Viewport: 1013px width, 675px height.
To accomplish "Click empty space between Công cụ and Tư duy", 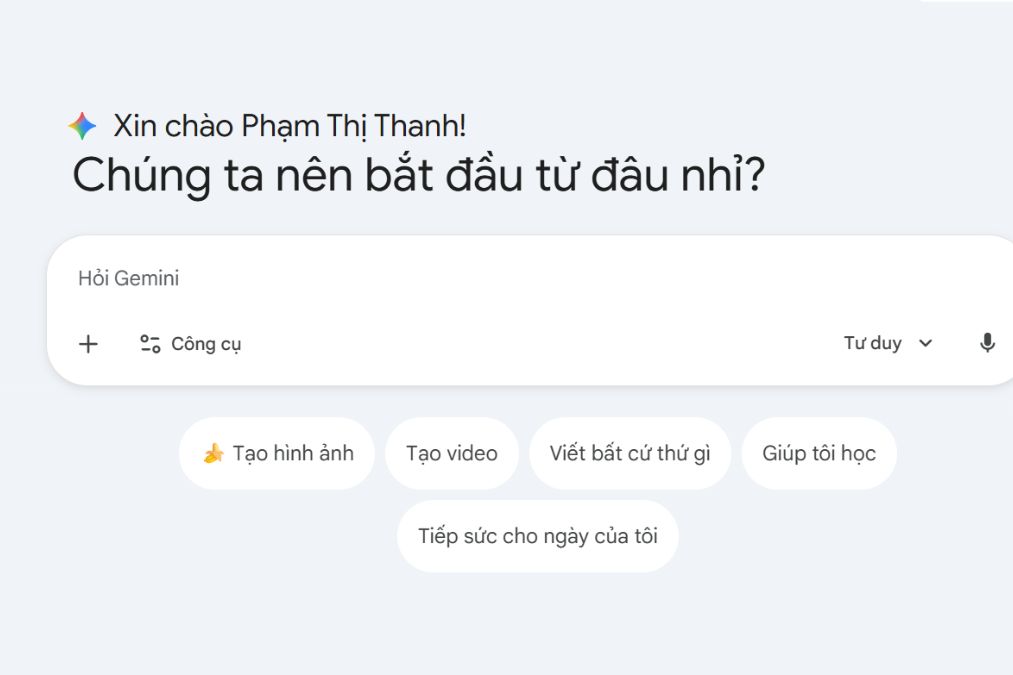I will click(540, 344).
